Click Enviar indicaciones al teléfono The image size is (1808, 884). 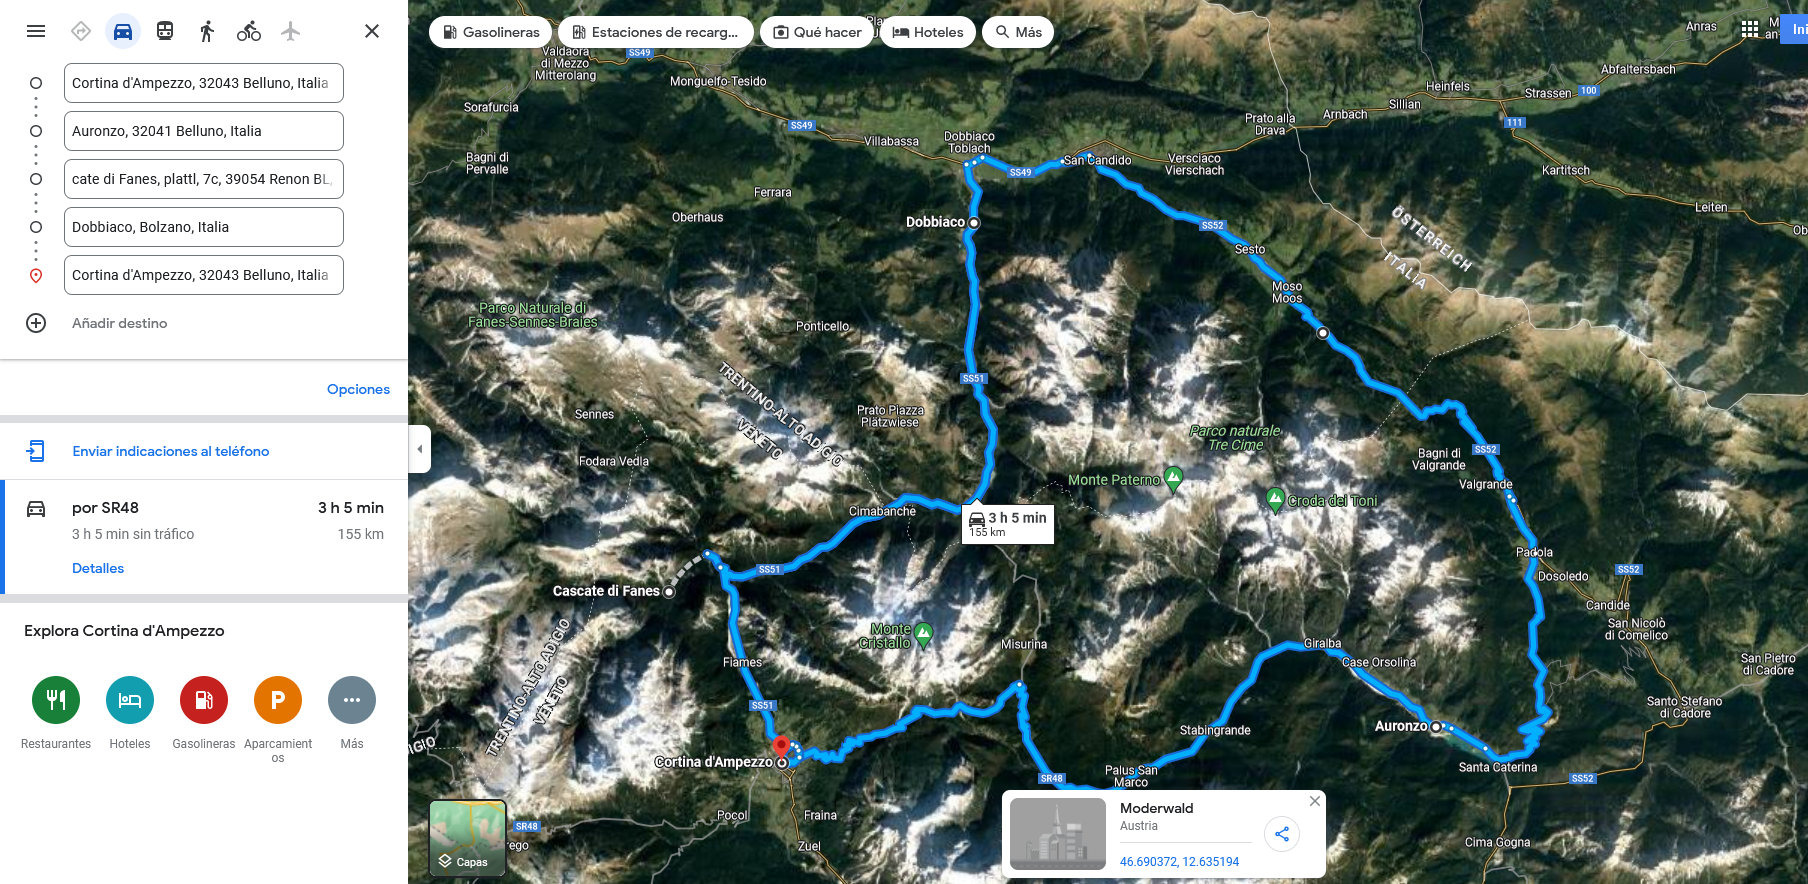tap(171, 451)
